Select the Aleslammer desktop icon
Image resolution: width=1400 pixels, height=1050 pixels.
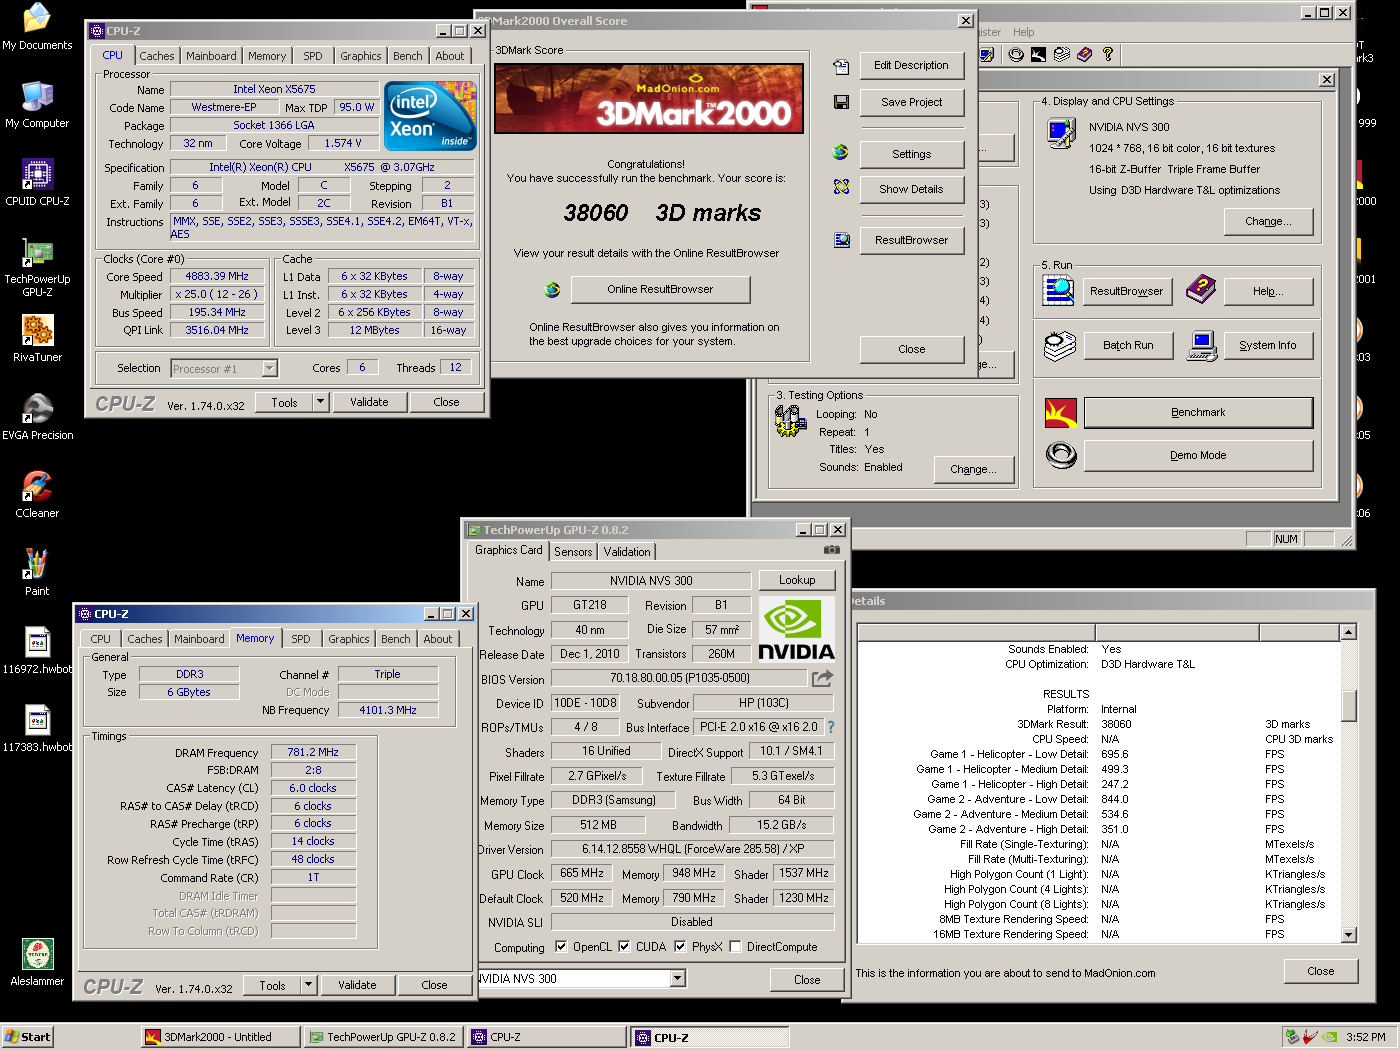tap(37, 962)
